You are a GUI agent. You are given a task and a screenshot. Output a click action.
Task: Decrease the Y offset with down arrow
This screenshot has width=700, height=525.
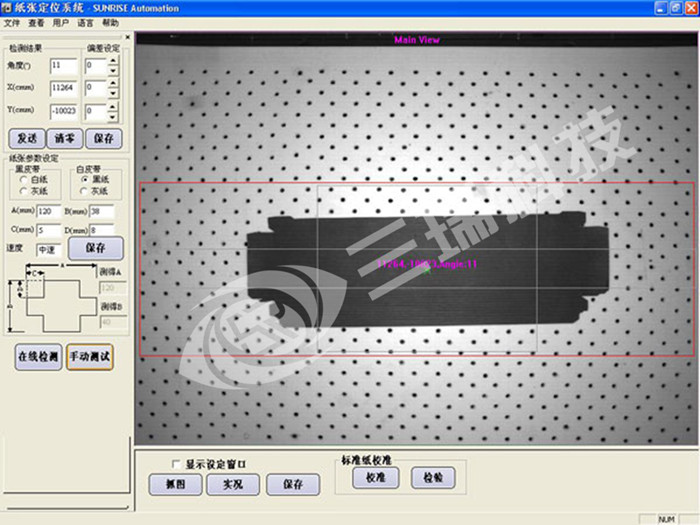pos(113,117)
